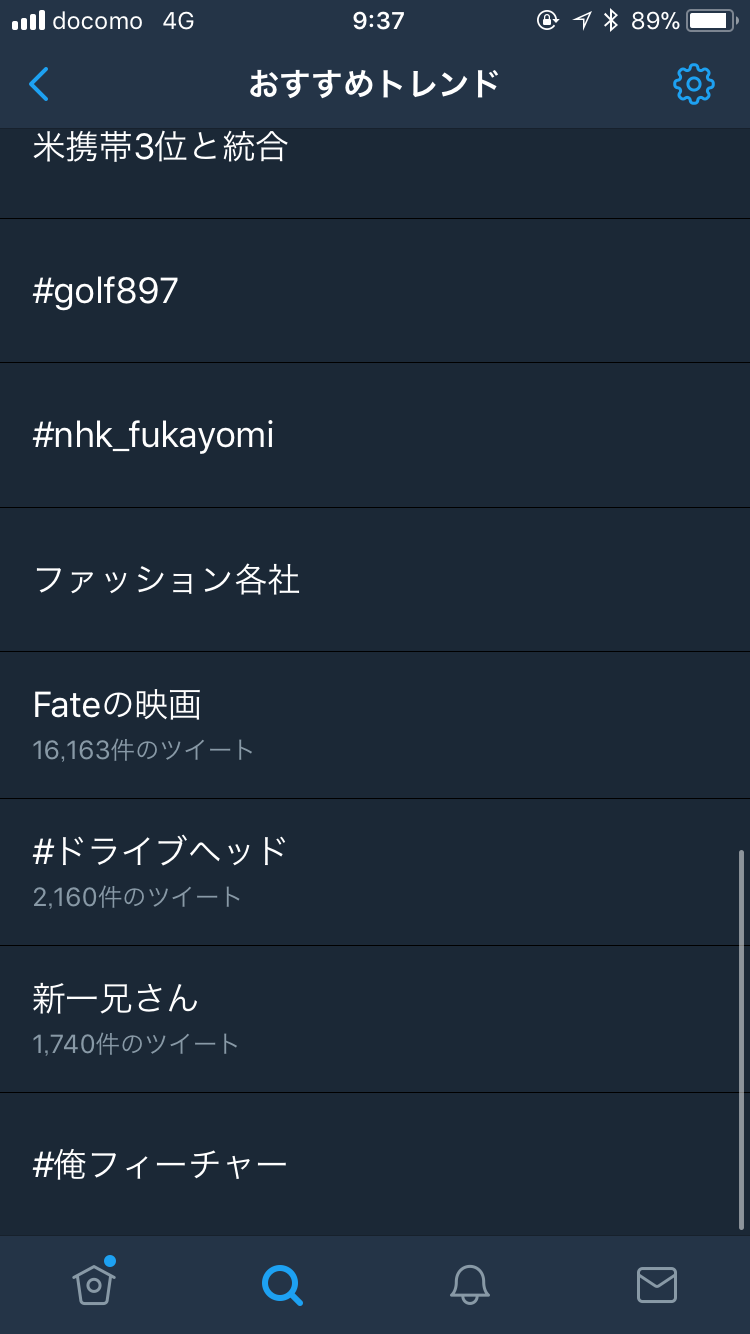Viewport: 750px width, 1334px height.
Task: Open the Fateの映画 trend
Action: [117, 706]
